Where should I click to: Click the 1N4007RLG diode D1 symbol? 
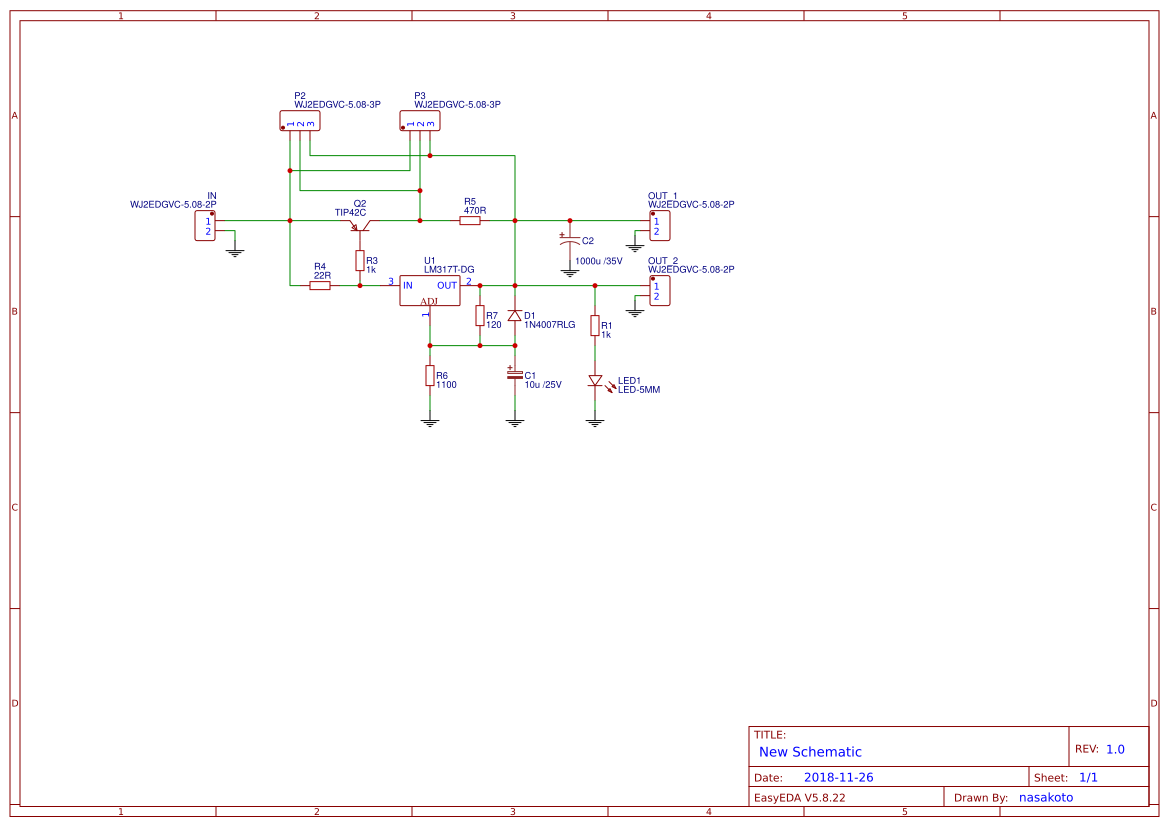click(514, 317)
